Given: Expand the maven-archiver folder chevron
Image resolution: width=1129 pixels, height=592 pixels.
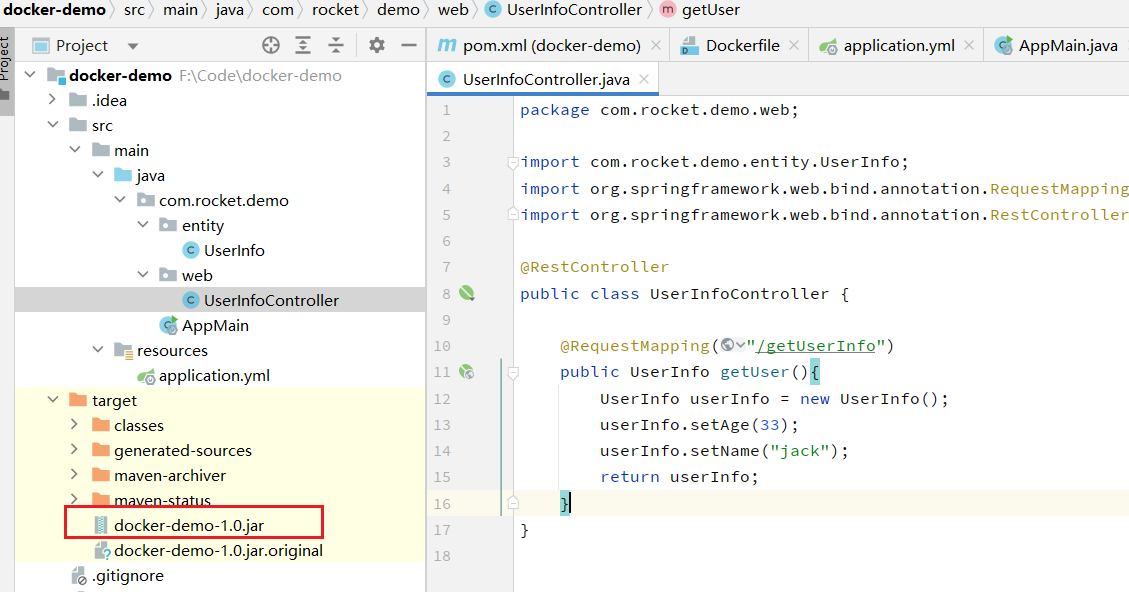Looking at the screenshot, I should click(75, 475).
